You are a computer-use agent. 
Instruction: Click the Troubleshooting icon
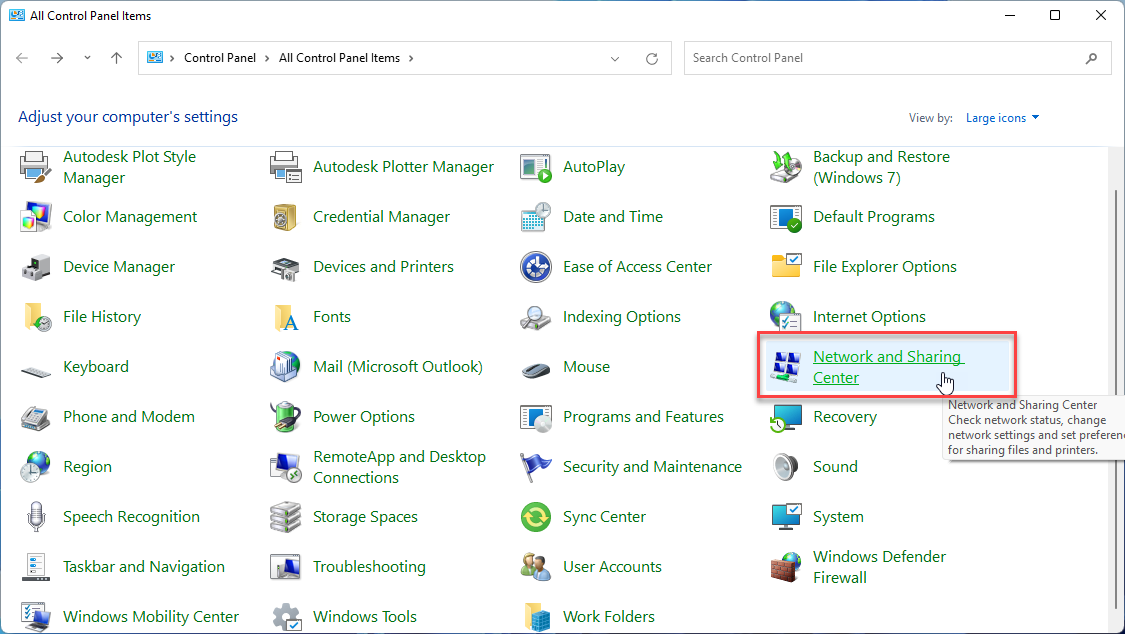[x=285, y=567]
